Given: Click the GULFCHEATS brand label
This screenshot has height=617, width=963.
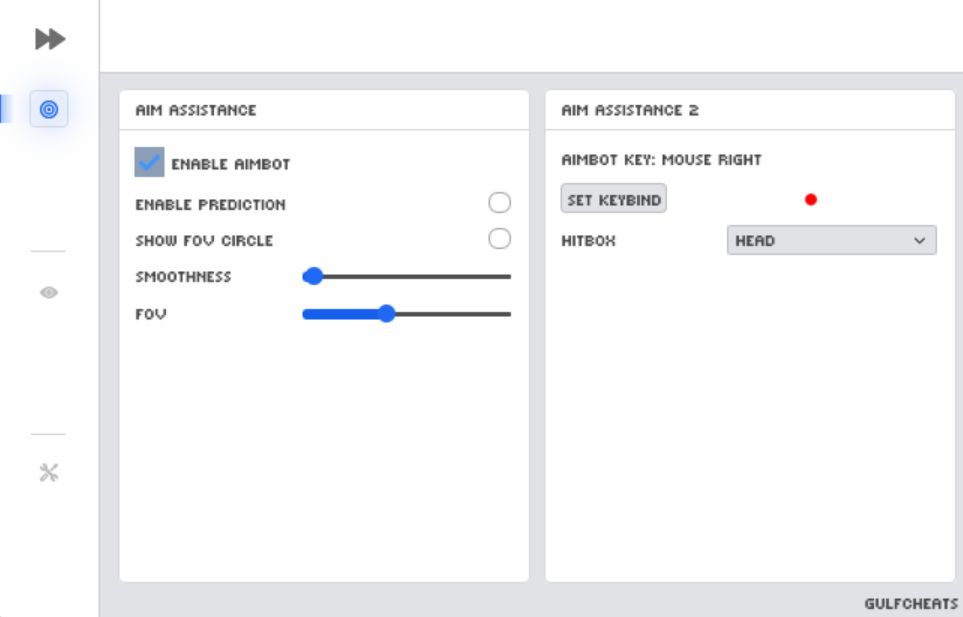Looking at the screenshot, I should [x=911, y=604].
